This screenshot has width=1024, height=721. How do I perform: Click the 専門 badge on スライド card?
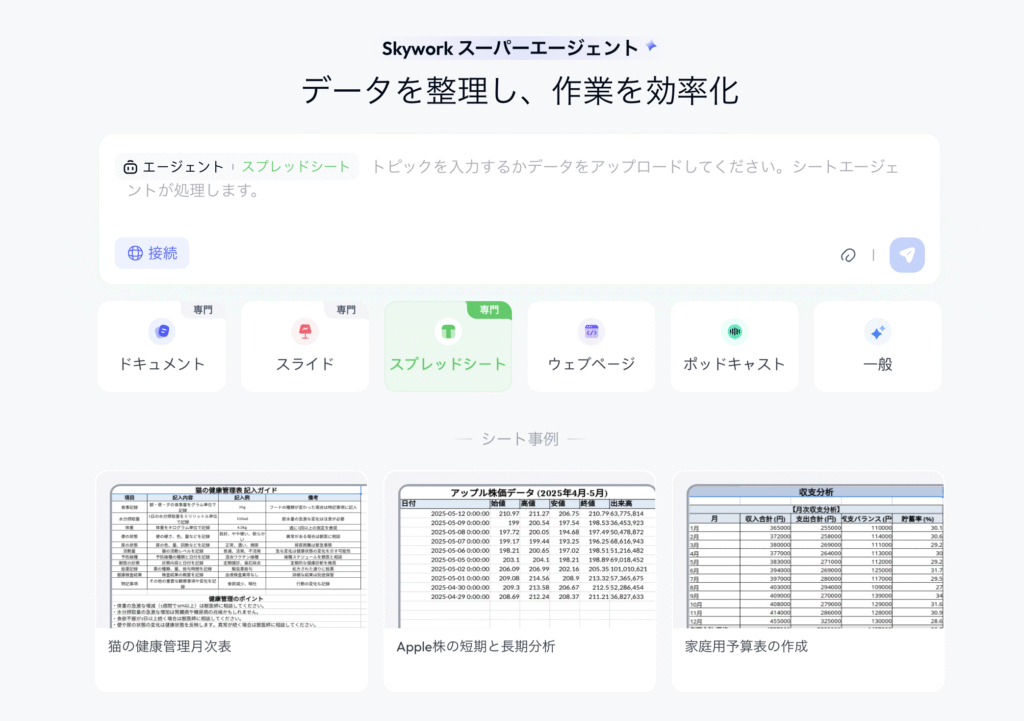(346, 310)
